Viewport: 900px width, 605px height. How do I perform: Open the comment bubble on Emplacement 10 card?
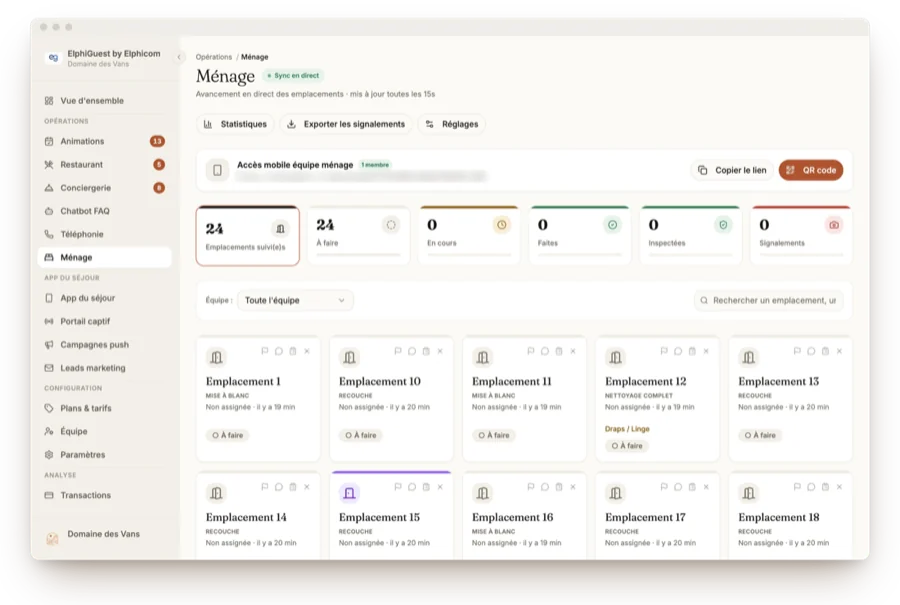click(412, 351)
